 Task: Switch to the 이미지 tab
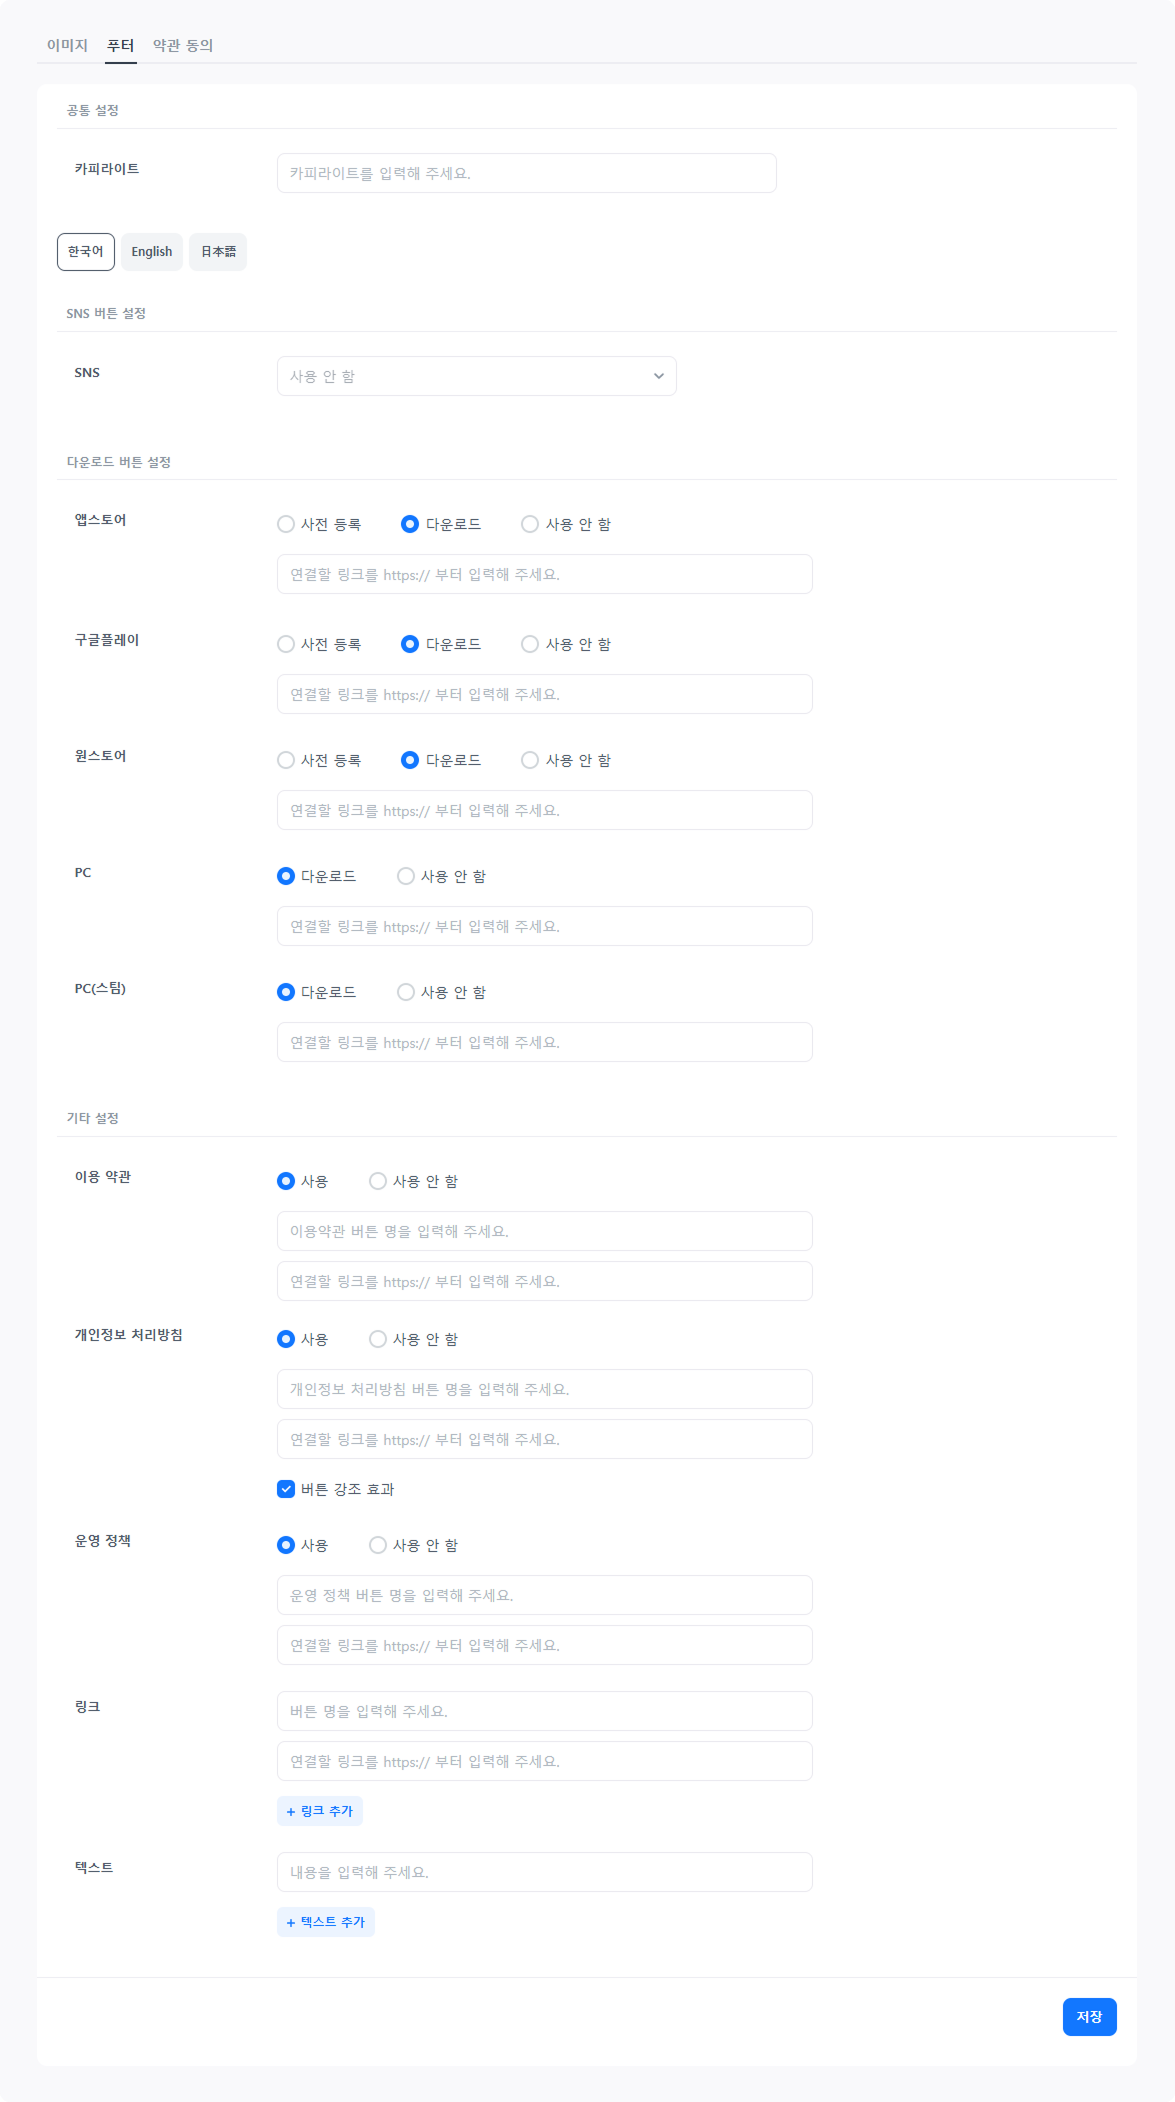click(67, 45)
